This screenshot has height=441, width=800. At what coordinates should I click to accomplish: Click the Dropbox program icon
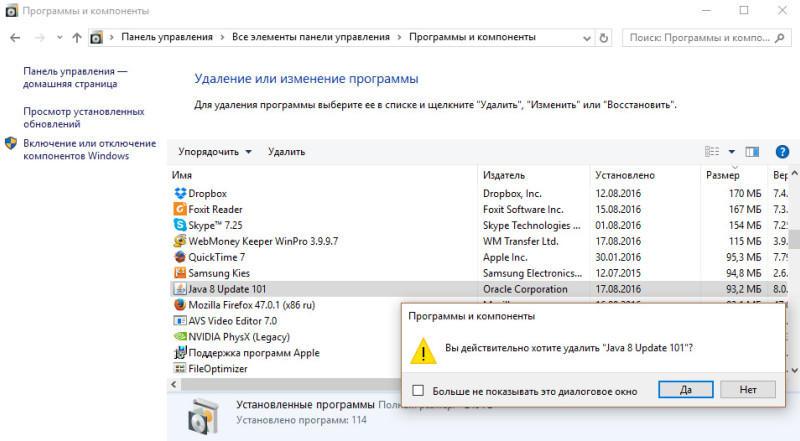tap(180, 193)
